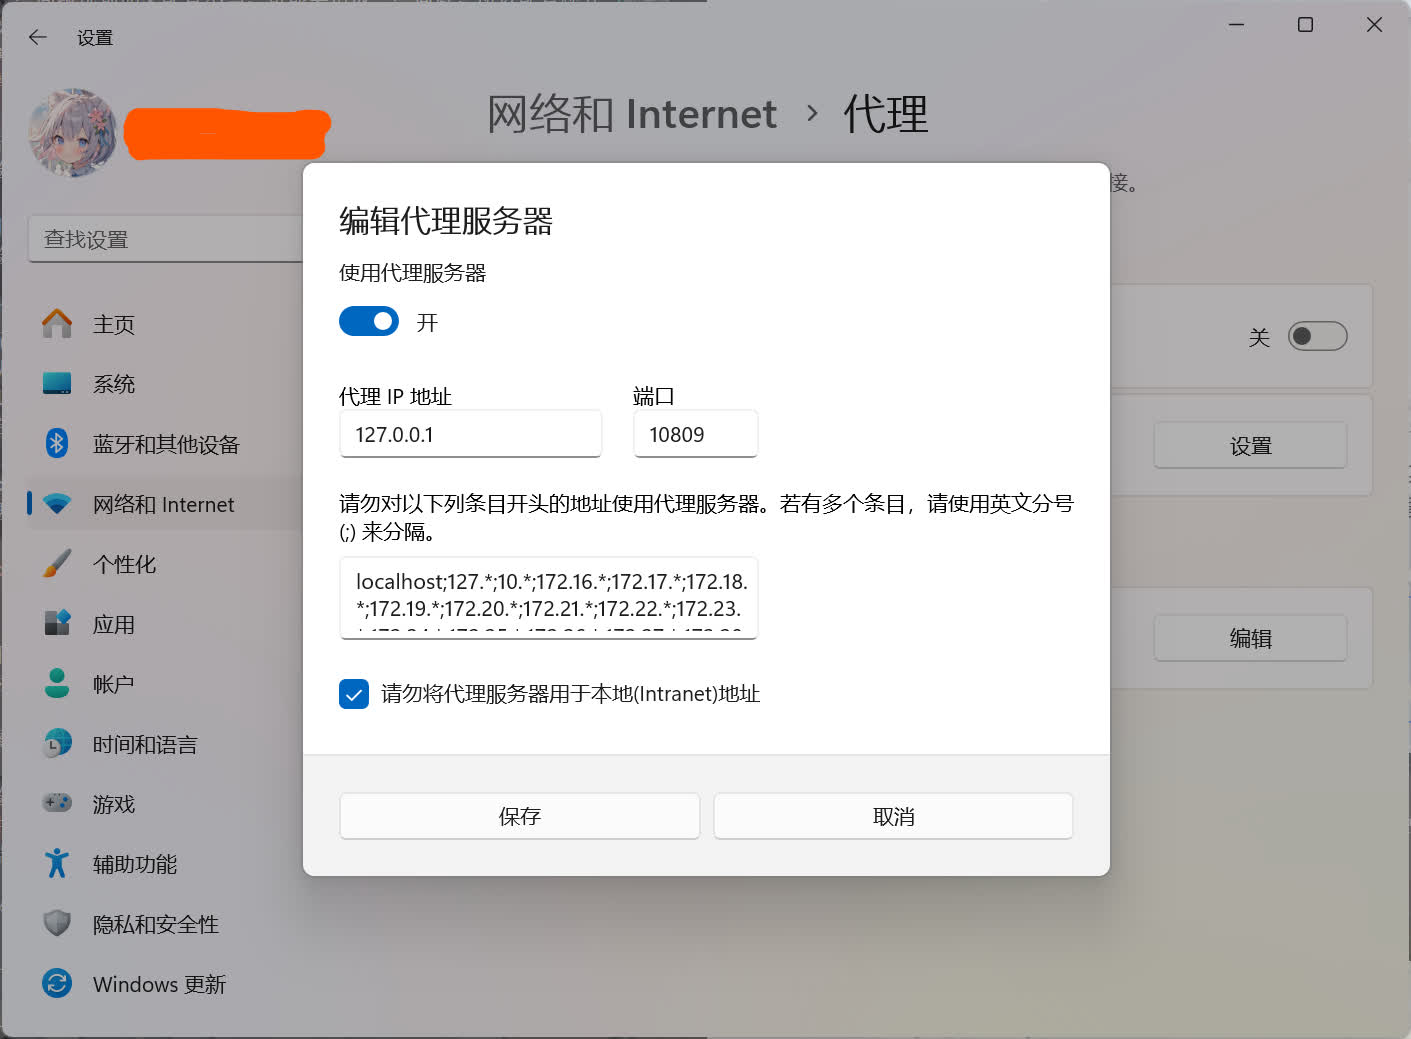
Task: Open Windows 更新 settings
Action: click(x=158, y=984)
